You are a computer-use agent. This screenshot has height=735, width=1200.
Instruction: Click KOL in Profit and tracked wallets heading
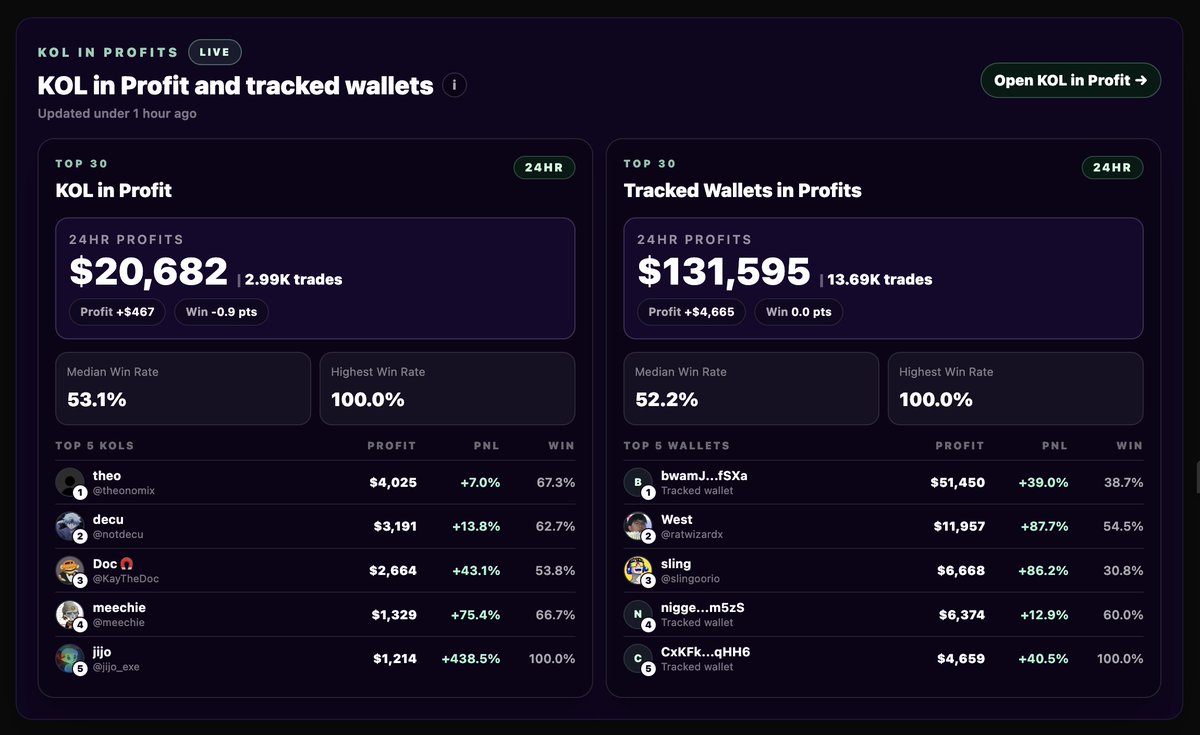click(x=235, y=86)
